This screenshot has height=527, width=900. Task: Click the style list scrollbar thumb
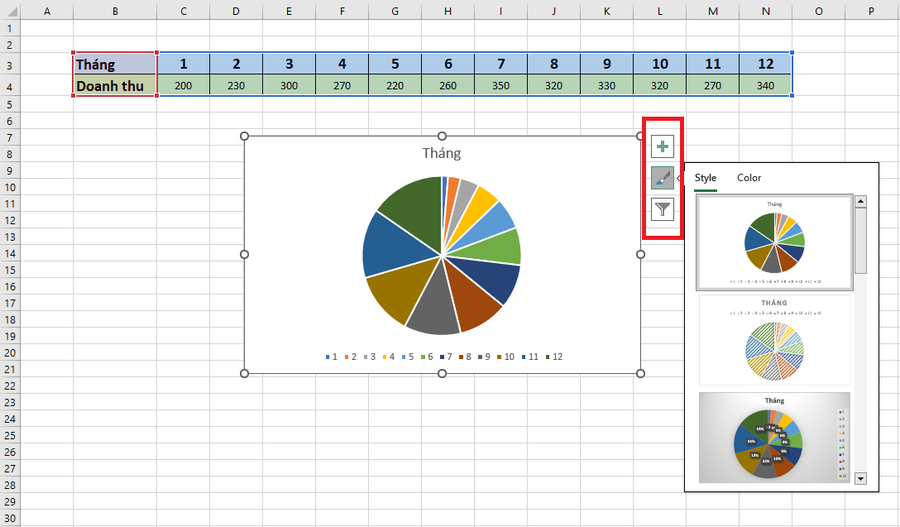pos(860,241)
